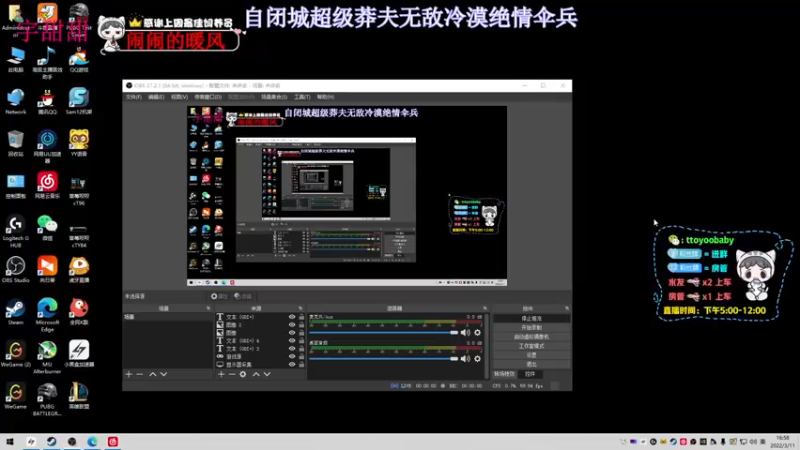Open 虎牙直播 desktop shortcut
This screenshot has width=800, height=450.
pyautogui.click(x=79, y=270)
